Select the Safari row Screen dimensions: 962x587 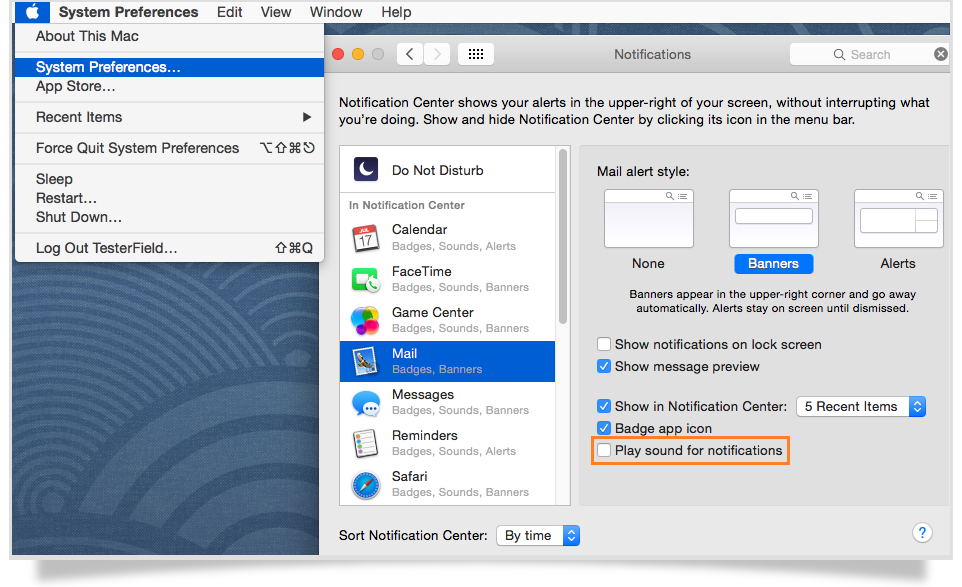[x=448, y=485]
